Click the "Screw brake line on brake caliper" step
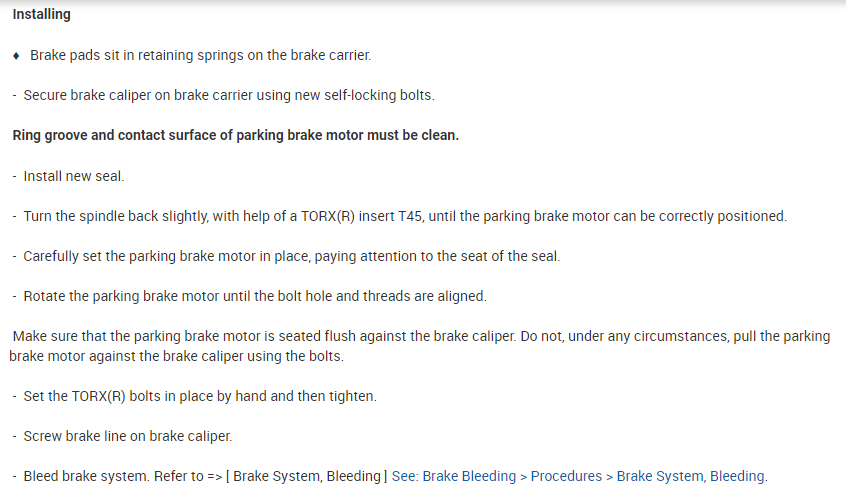 click(x=128, y=436)
